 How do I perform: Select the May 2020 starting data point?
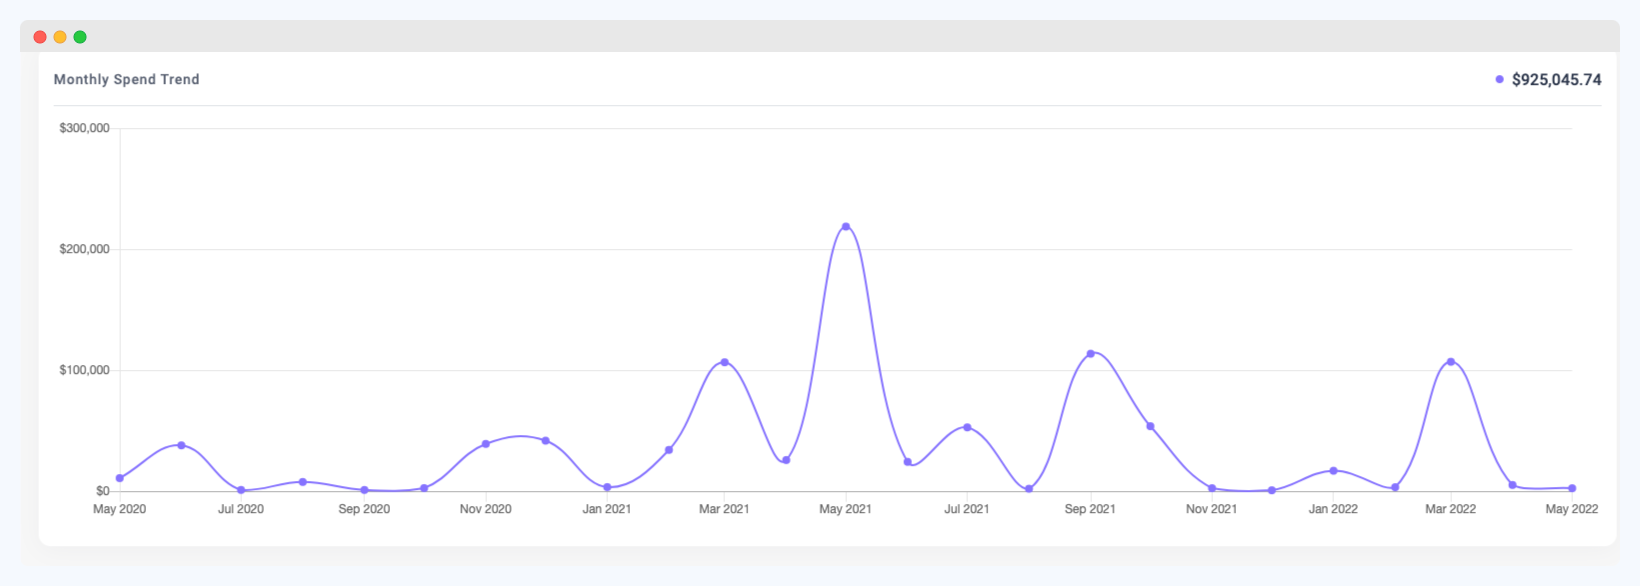pyautogui.click(x=120, y=478)
